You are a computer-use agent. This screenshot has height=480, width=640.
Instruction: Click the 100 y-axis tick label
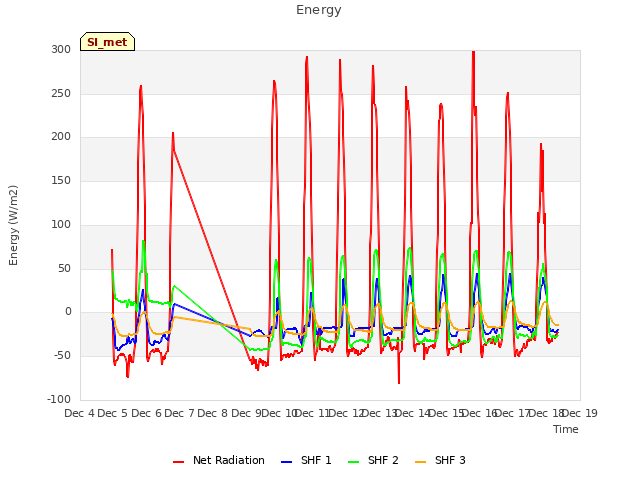coord(61,224)
